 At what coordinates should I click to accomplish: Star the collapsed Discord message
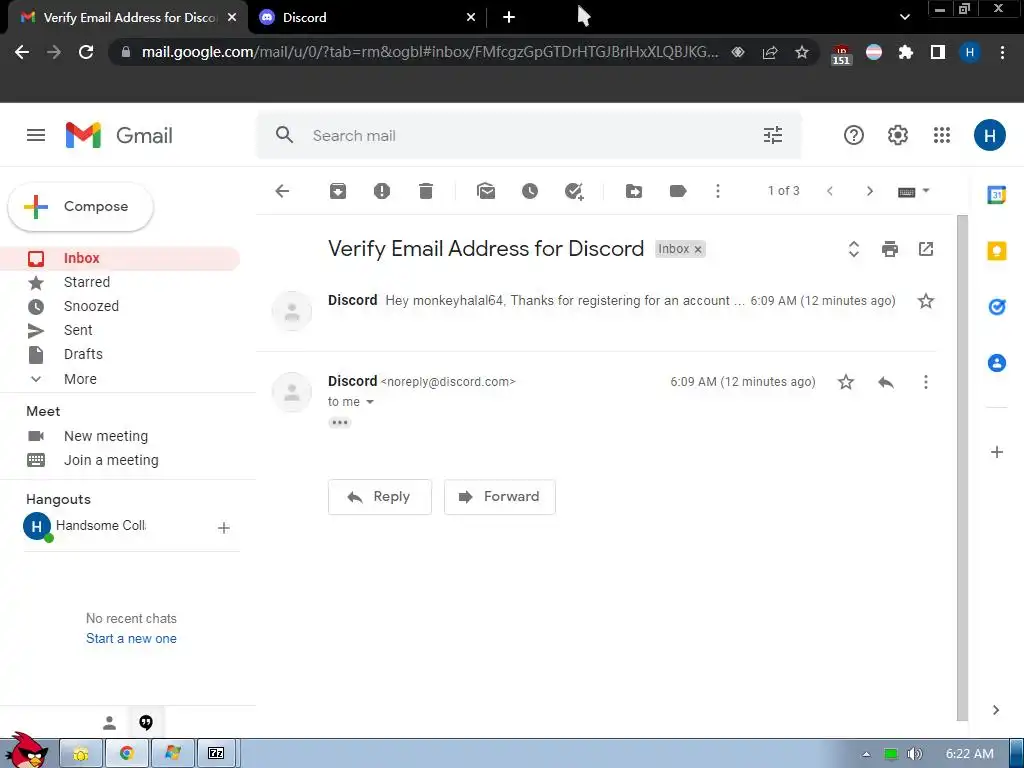pyautogui.click(x=925, y=301)
